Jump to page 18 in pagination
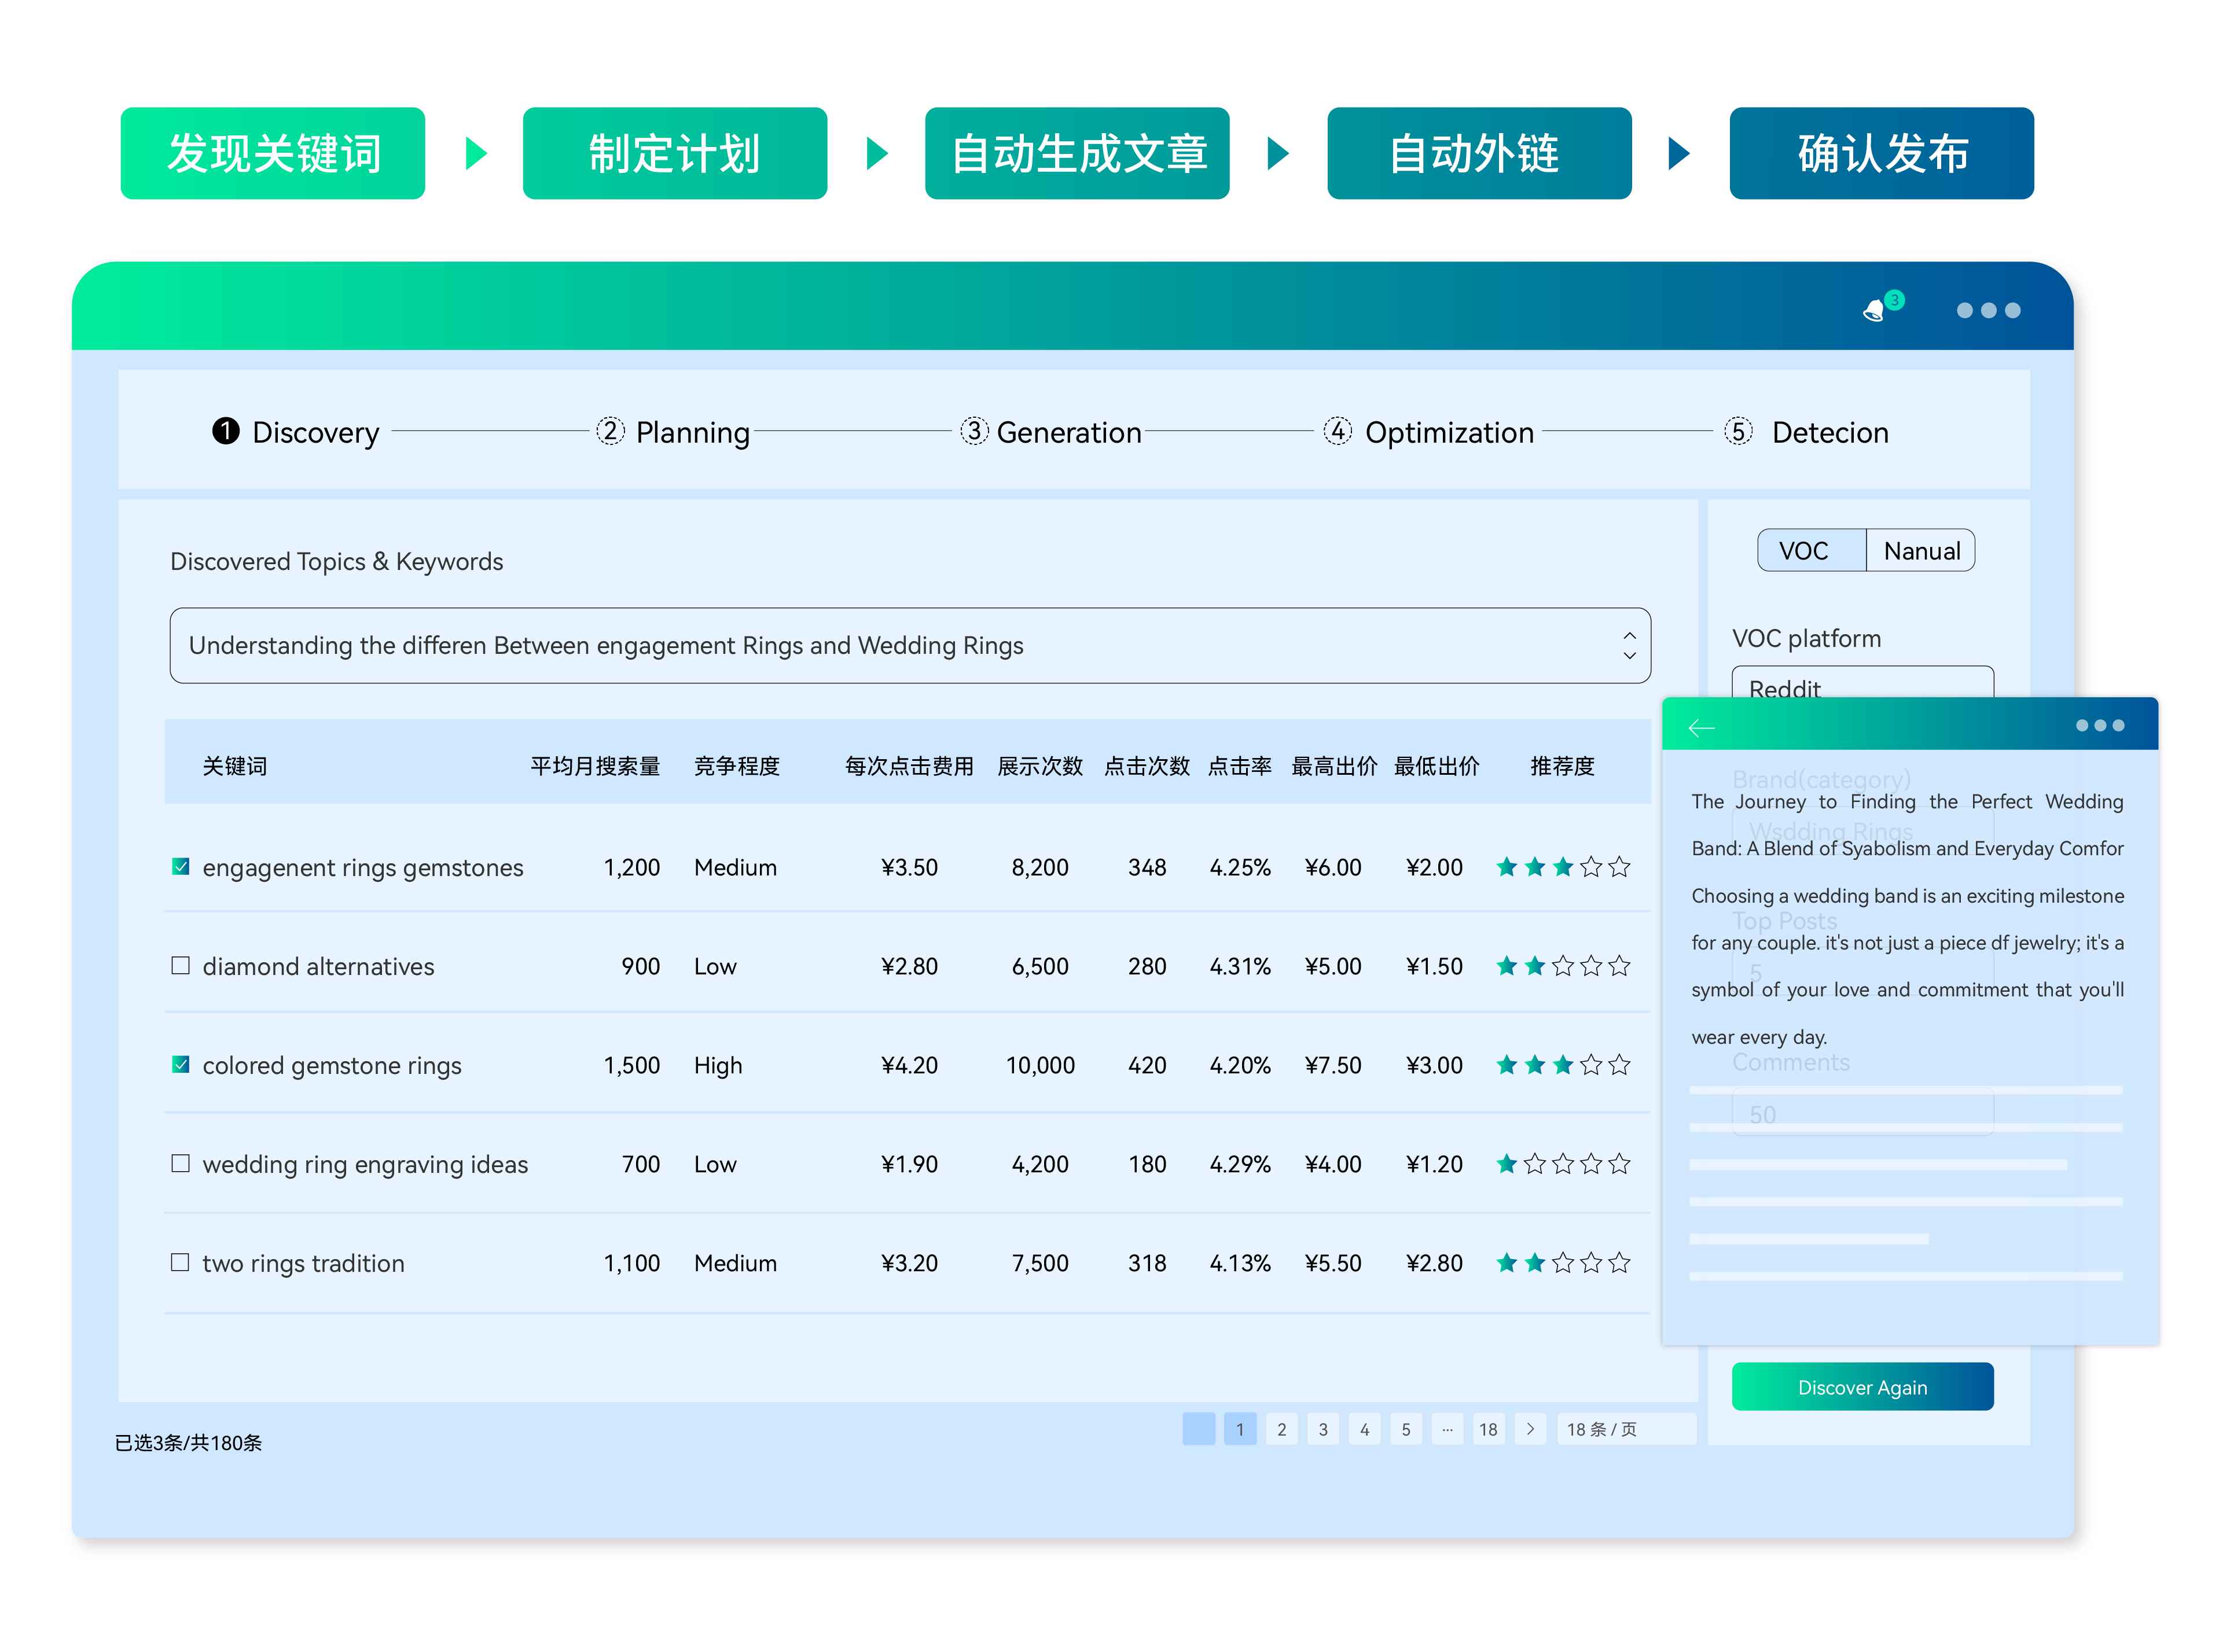The height and width of the screenshot is (1652, 2219). 1488,1429
